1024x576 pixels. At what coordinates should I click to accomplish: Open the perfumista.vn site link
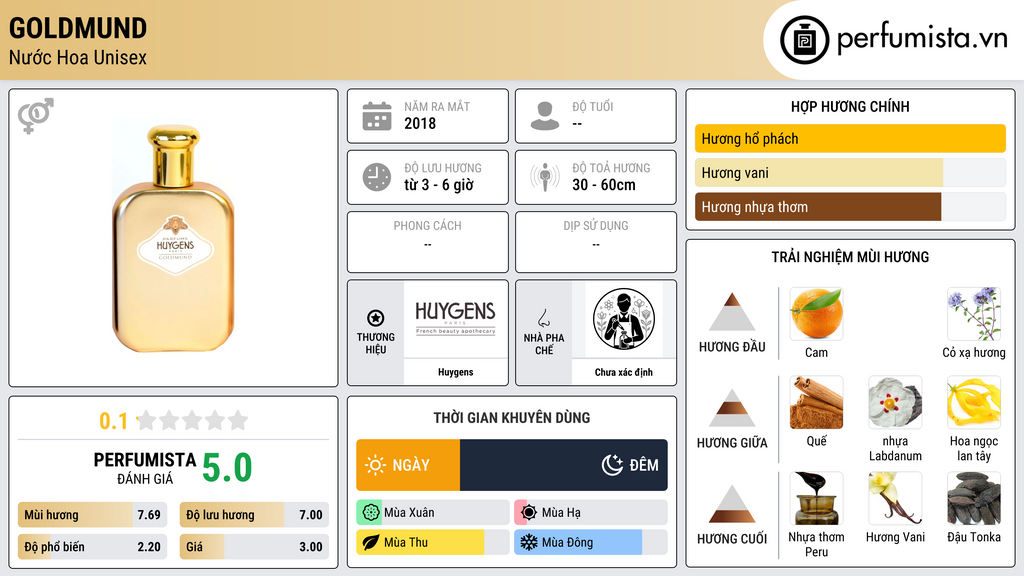[x=922, y=38]
